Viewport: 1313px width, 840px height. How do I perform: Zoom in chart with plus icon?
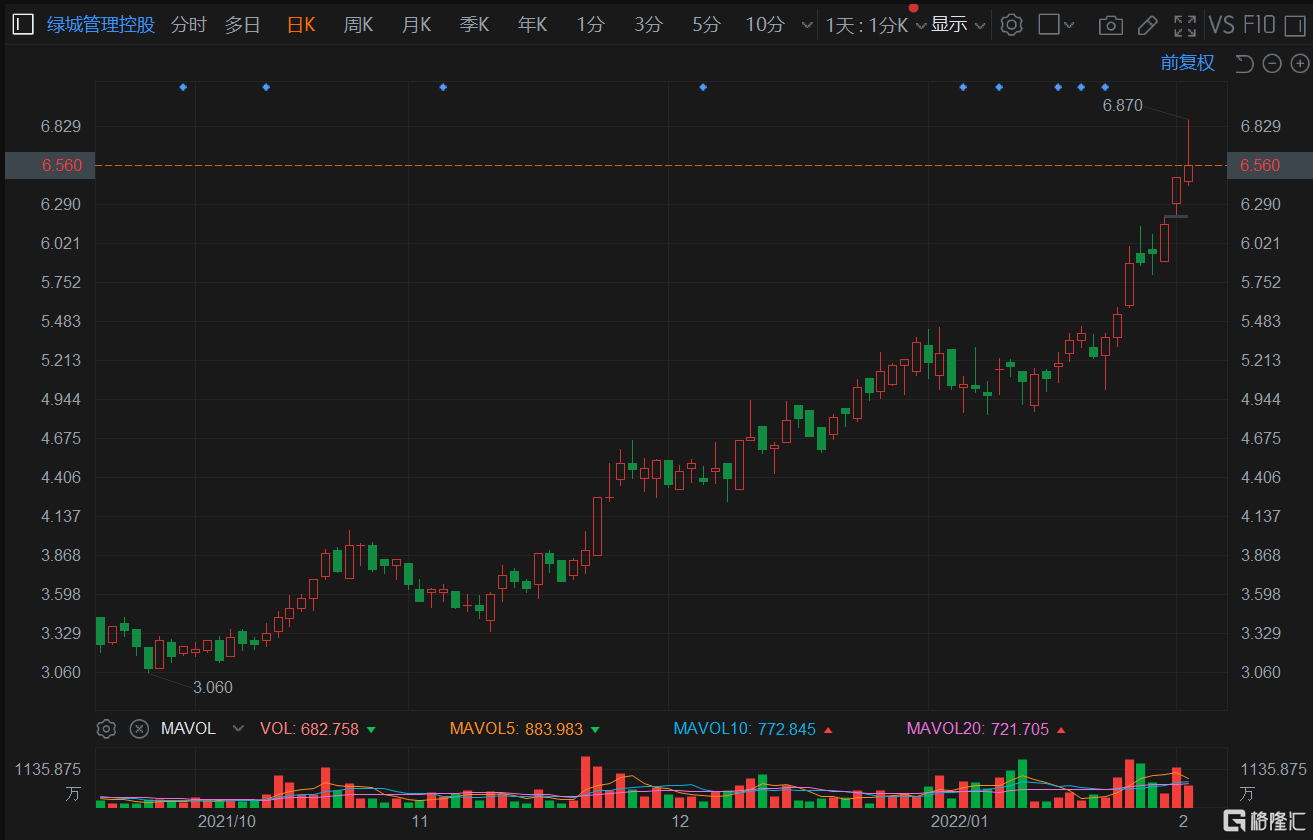coord(1299,64)
